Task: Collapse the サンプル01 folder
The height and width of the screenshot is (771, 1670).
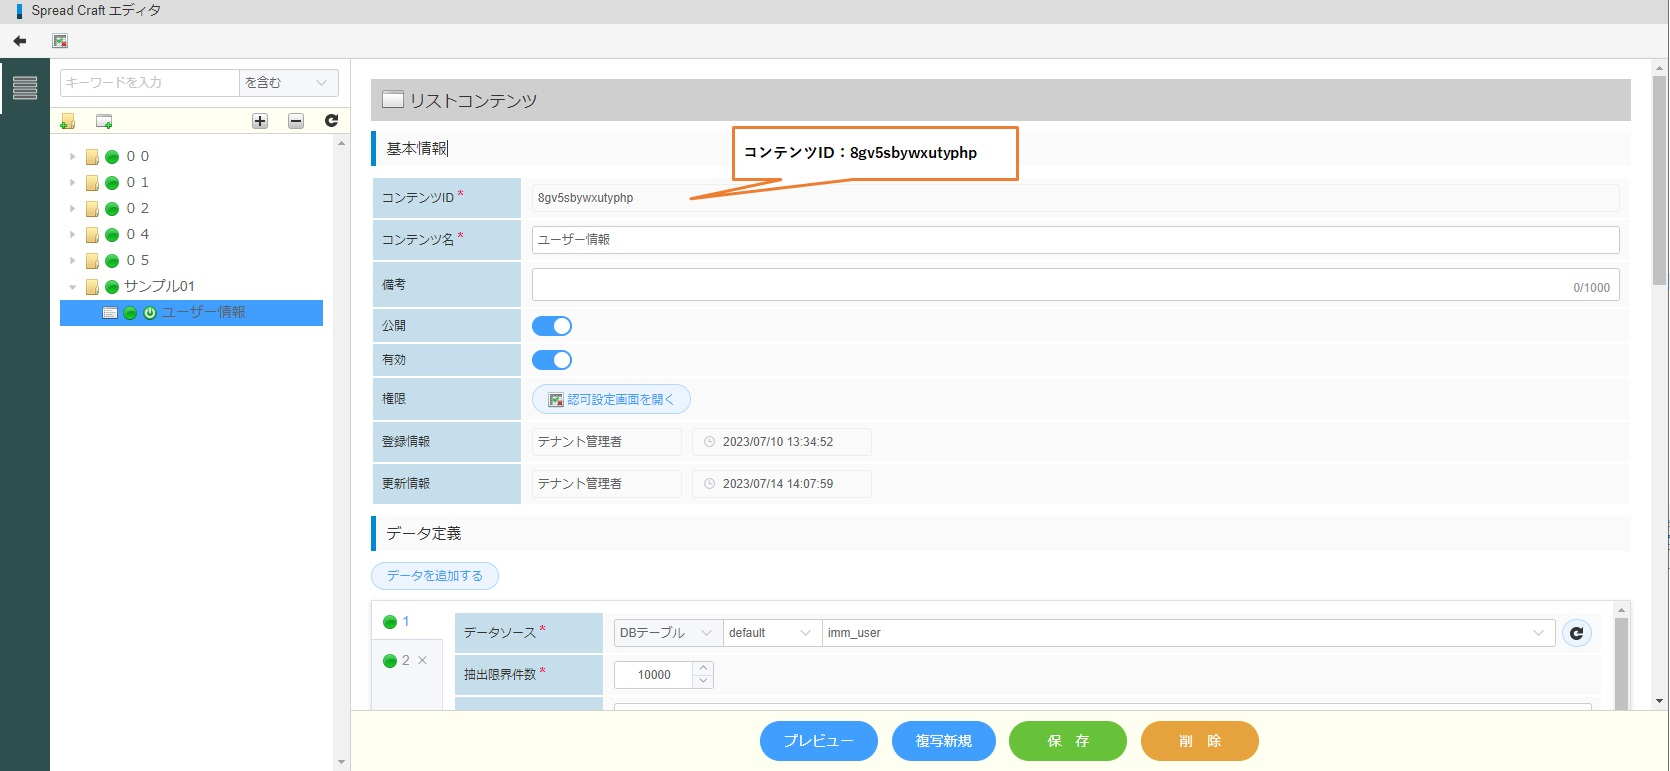Action: coord(72,287)
